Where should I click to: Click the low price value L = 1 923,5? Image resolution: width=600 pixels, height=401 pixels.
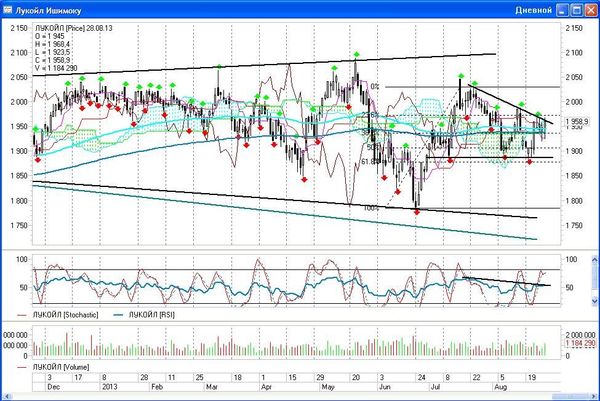(52, 52)
